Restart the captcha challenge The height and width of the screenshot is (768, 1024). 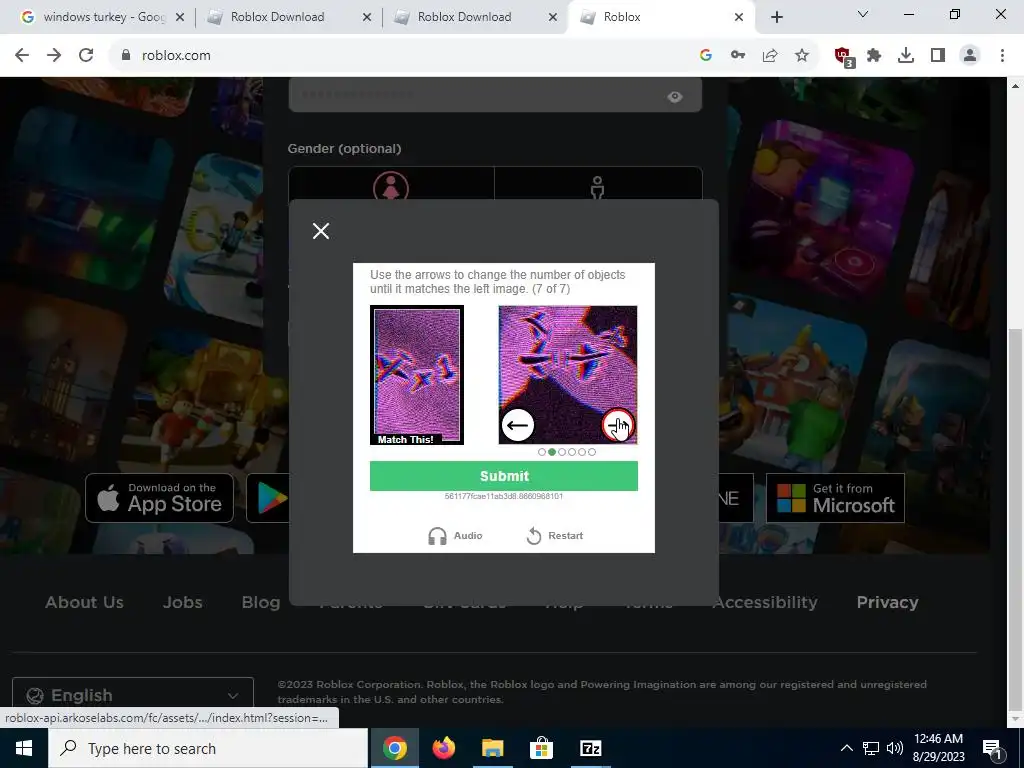pyautogui.click(x=554, y=536)
